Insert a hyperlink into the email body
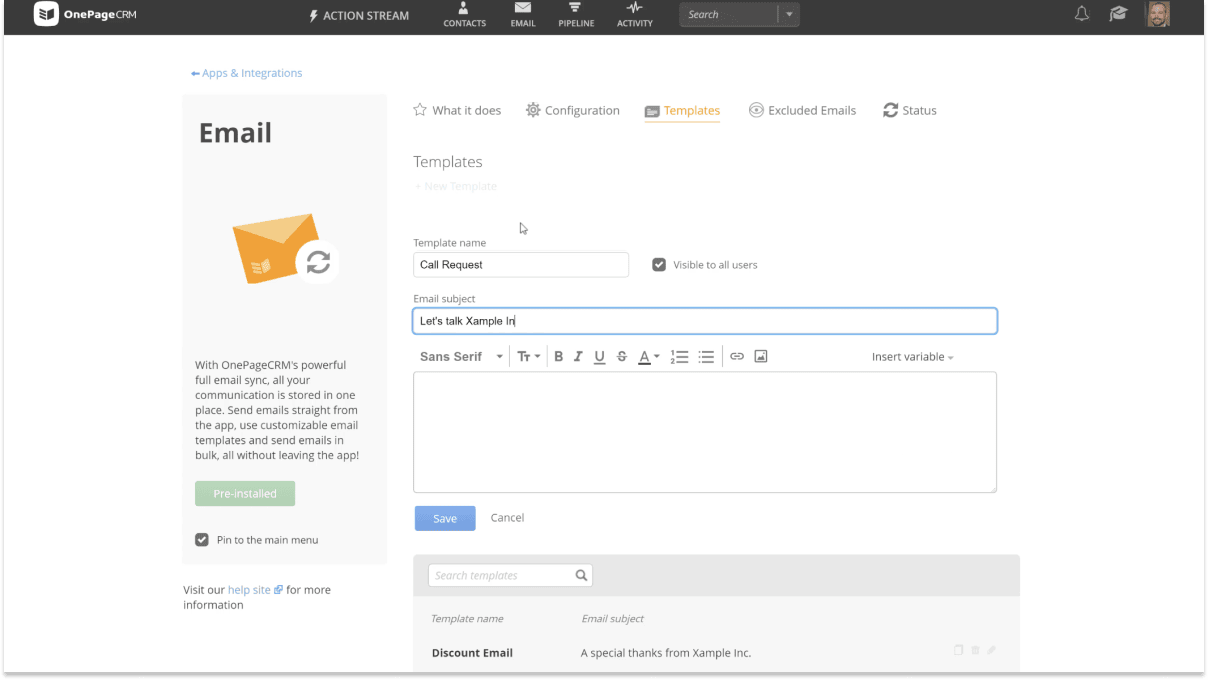Viewport: 1208px width, 680px height. [737, 356]
